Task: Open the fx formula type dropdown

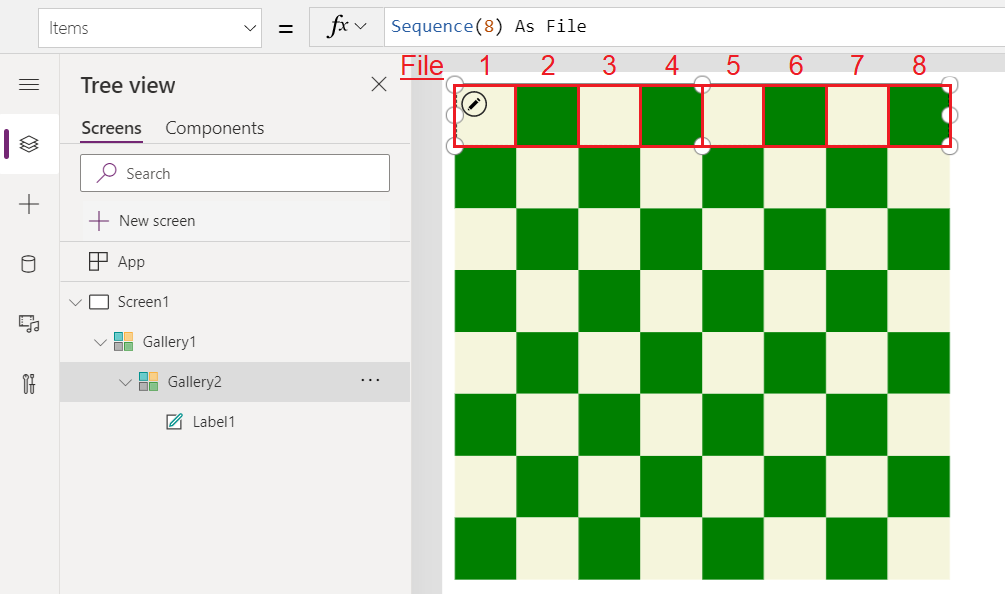Action: [346, 27]
